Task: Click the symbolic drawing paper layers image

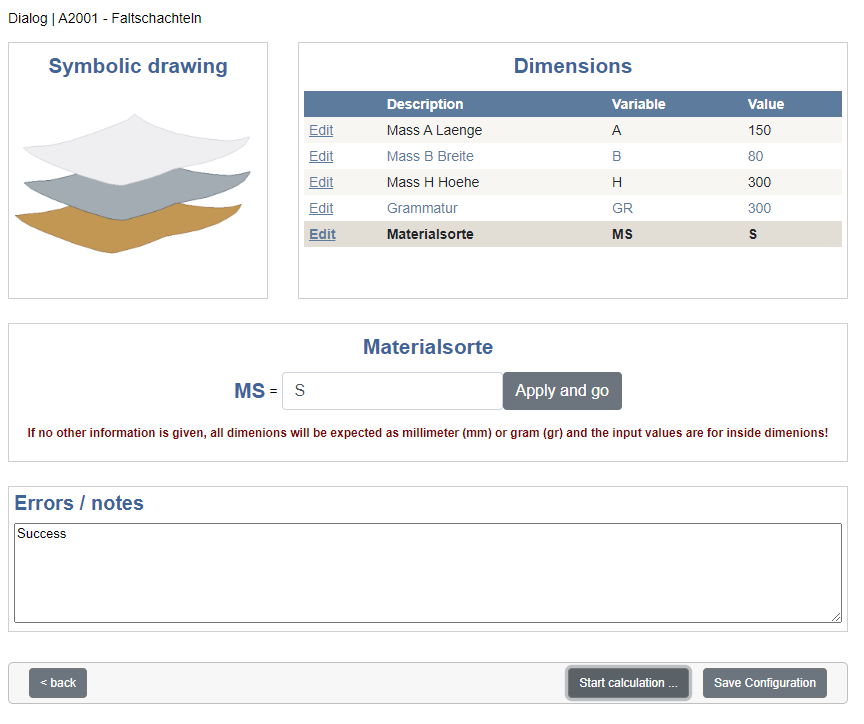Action: (x=133, y=183)
